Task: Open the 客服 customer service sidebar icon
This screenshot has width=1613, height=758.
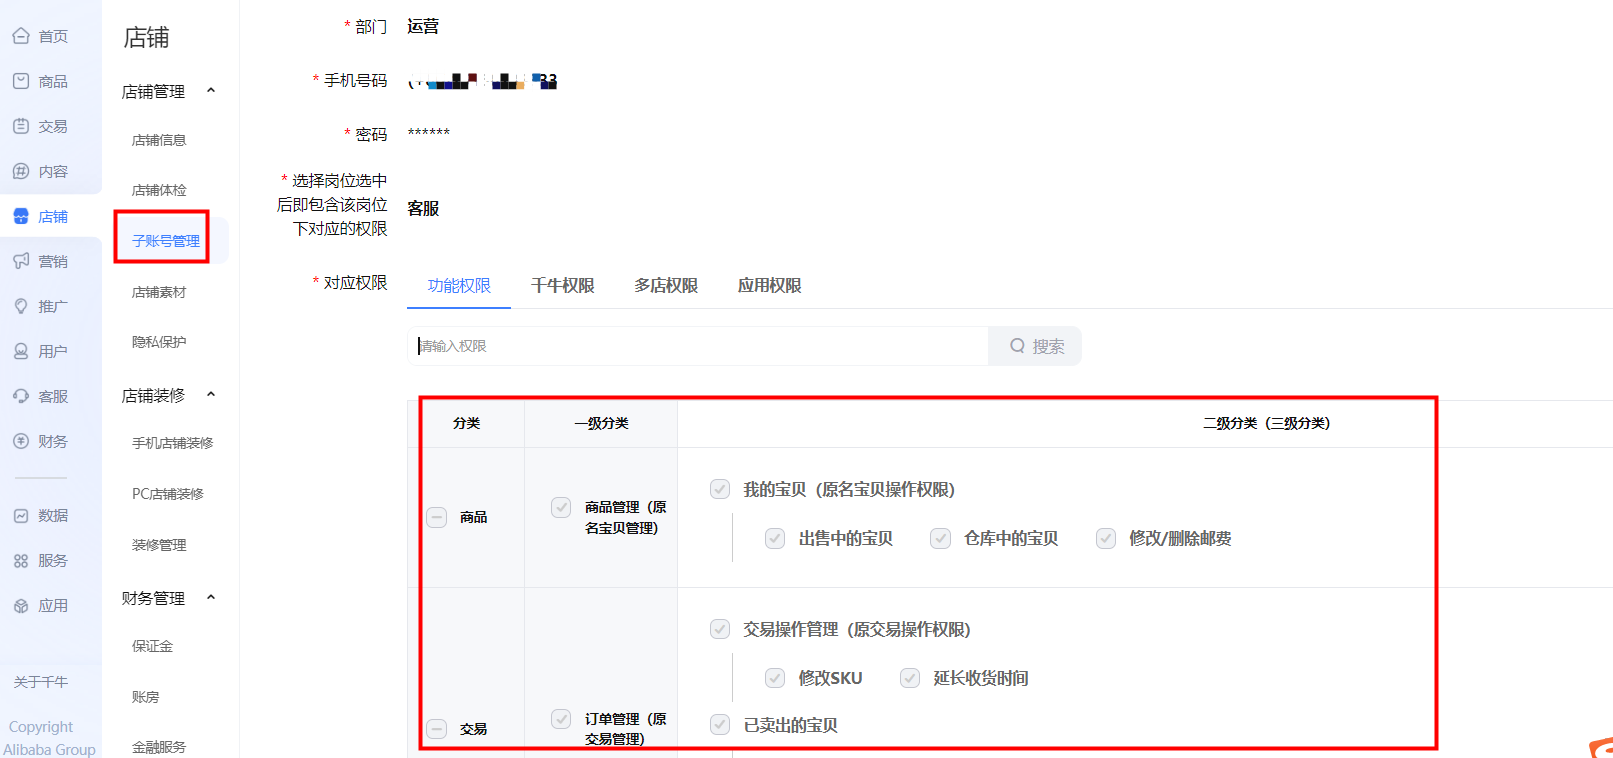Action: [x=21, y=396]
